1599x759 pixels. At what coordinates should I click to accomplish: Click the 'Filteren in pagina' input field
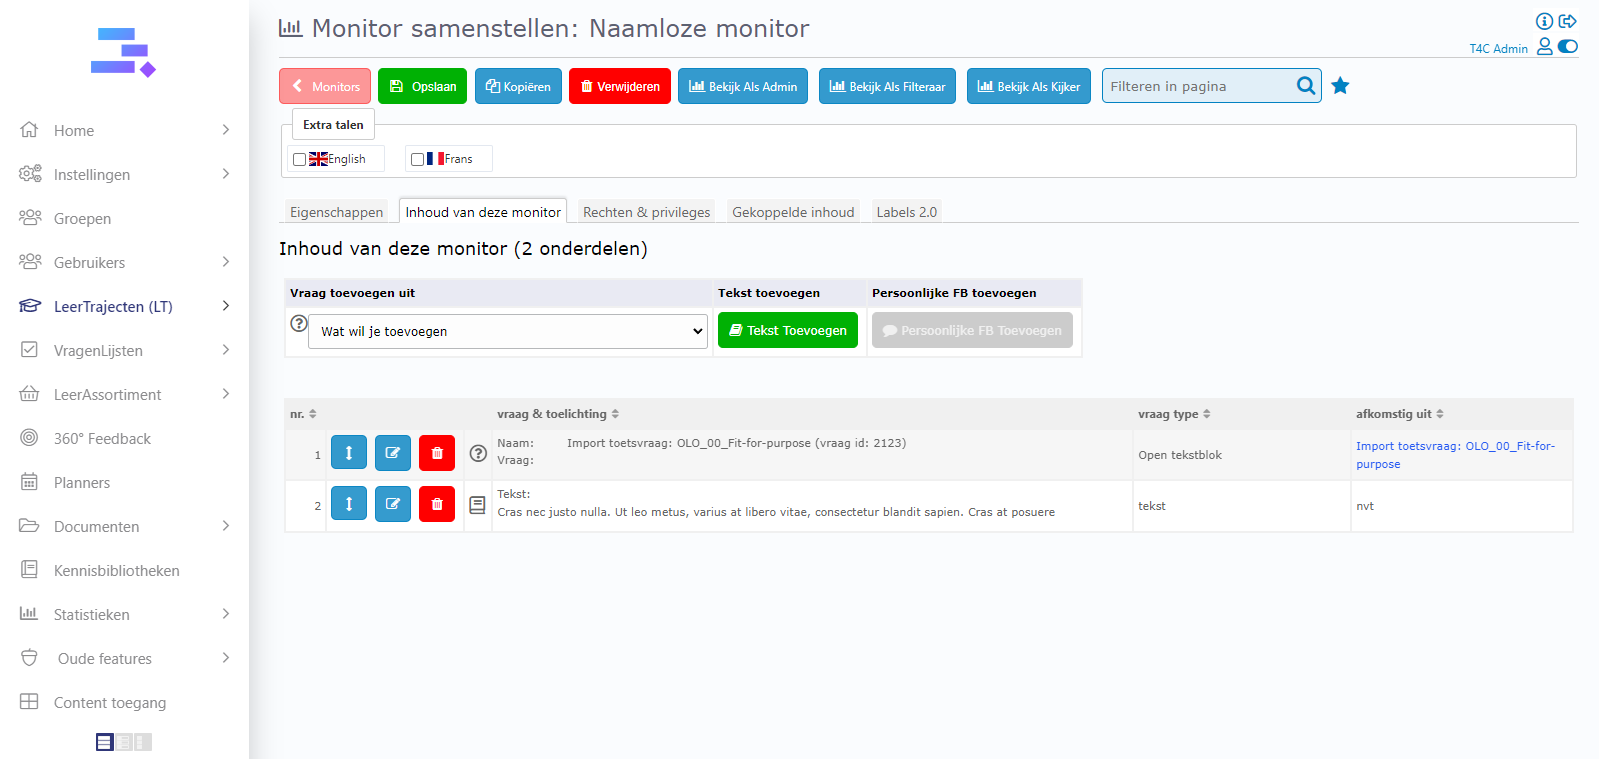(x=1196, y=86)
